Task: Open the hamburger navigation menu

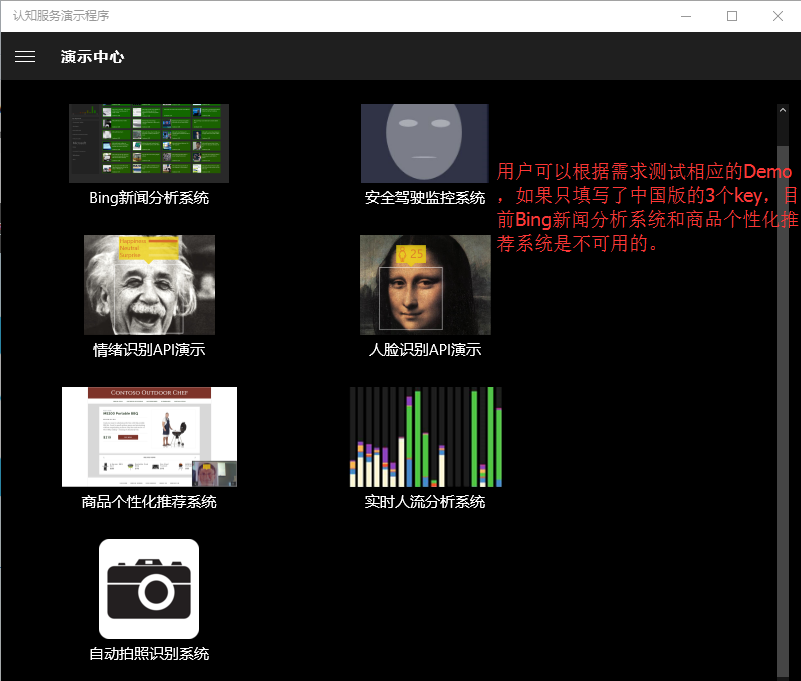Action: point(25,57)
